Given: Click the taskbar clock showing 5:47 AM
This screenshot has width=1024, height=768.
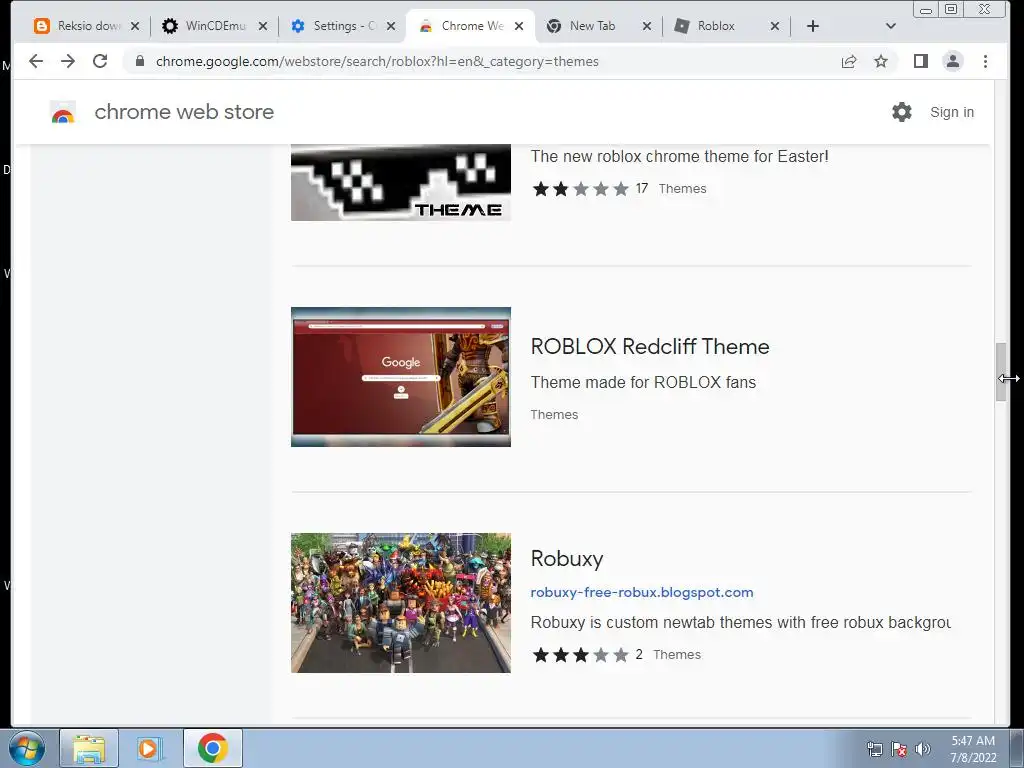Looking at the screenshot, I should point(973,749).
